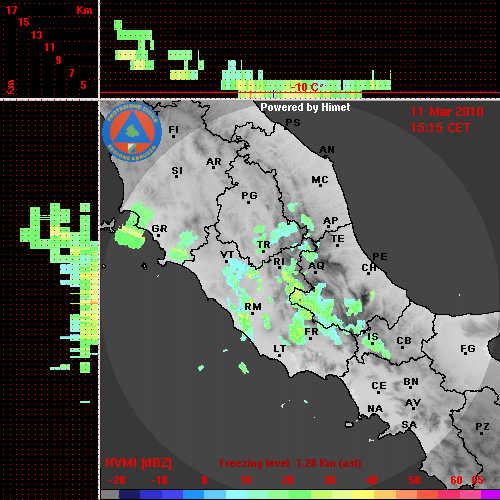Click the -10 C° isotherm label
Image resolution: width=500 pixels, height=500 pixels.
click(307, 87)
